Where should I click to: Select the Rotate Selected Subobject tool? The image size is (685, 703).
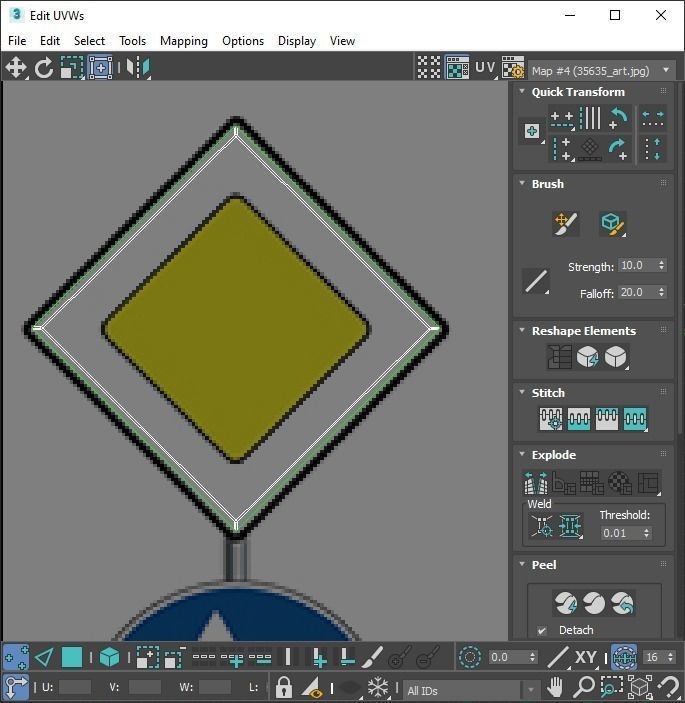pos(44,68)
